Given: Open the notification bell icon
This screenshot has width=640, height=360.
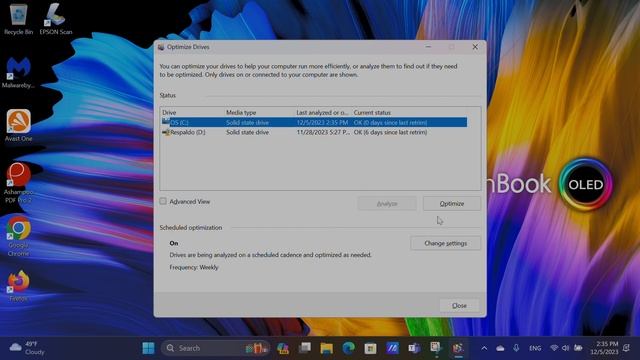Looking at the screenshot, I should 627,348.
